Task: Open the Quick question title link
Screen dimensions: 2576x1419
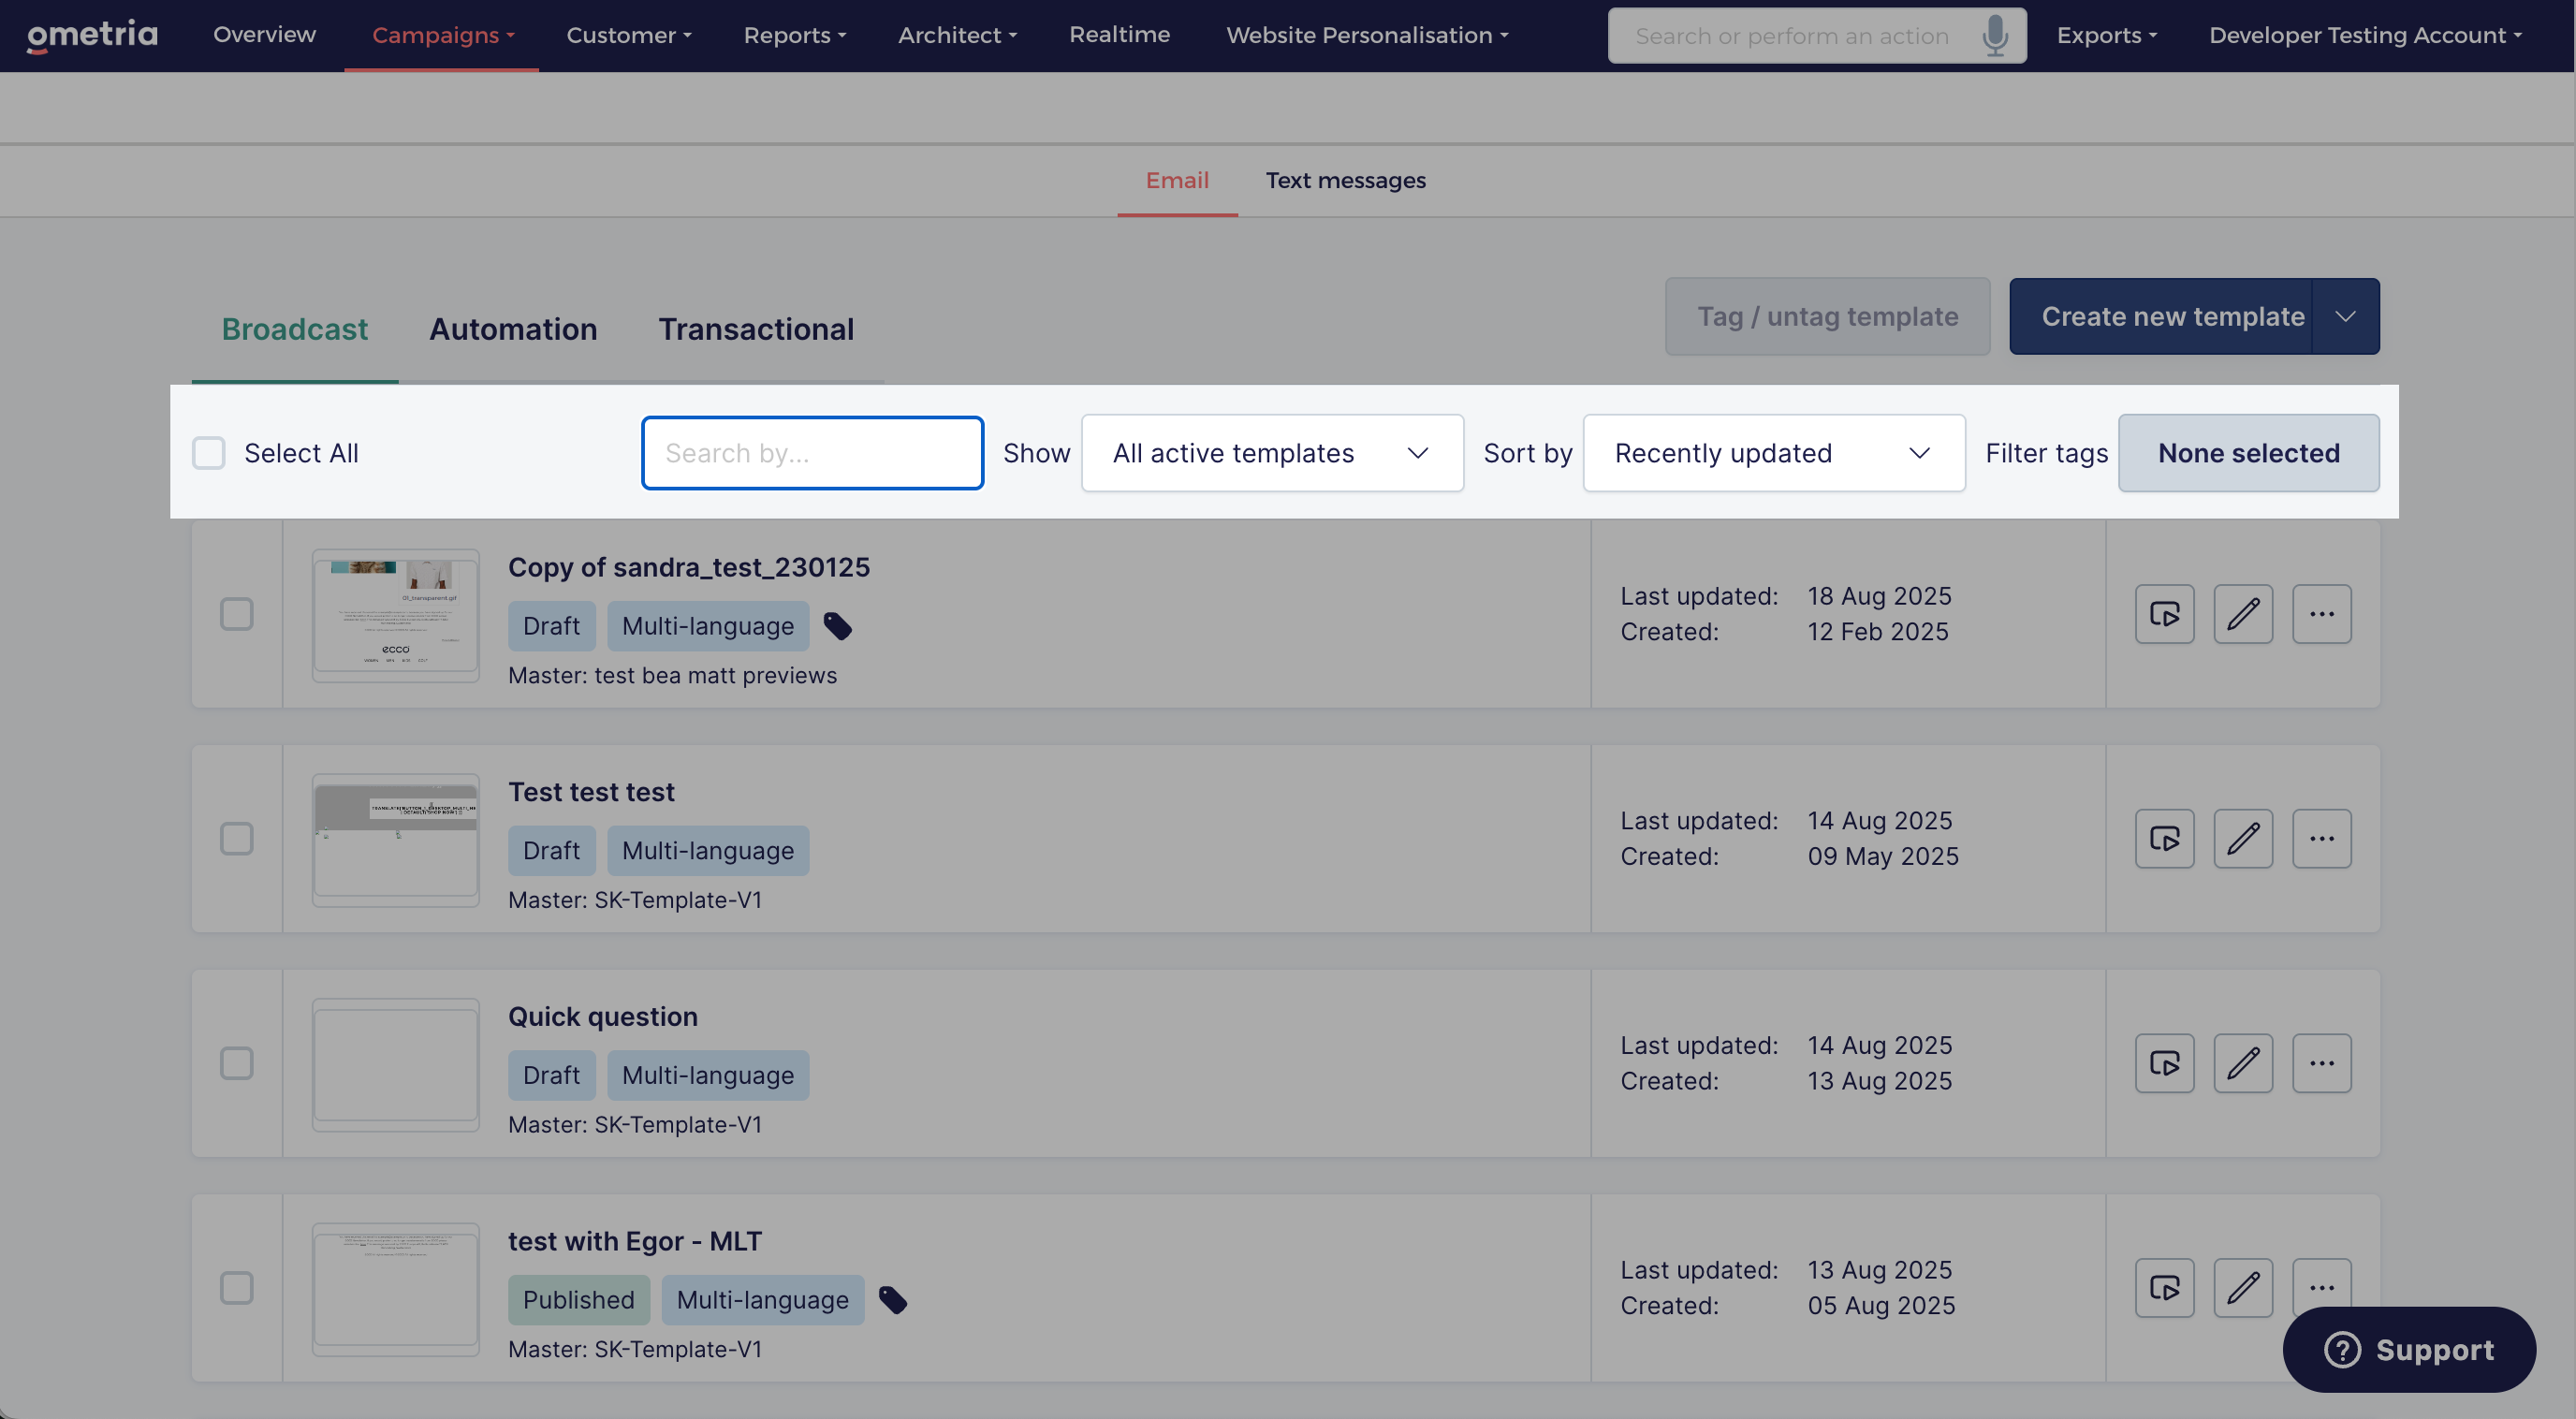Action: point(603,1016)
